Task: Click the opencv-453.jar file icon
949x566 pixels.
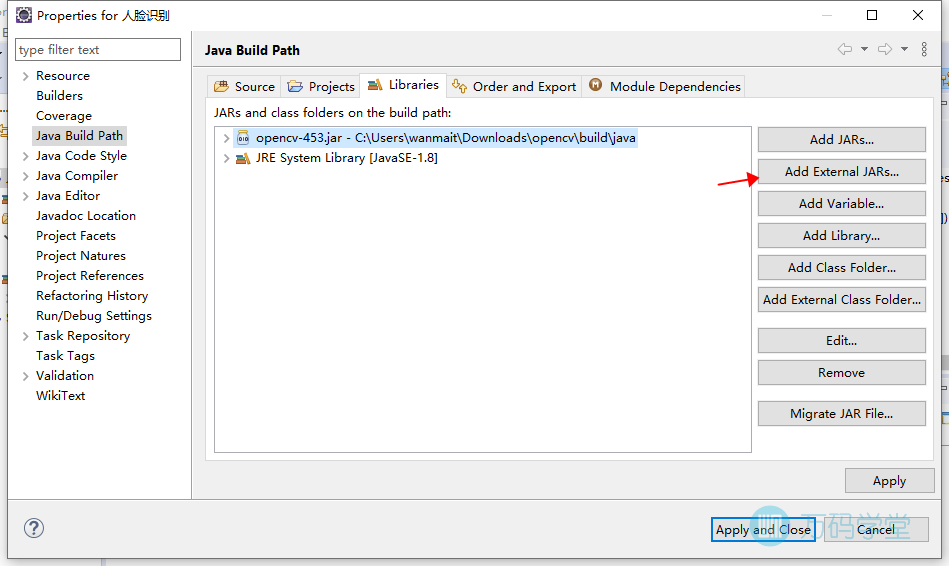Action: coord(243,138)
